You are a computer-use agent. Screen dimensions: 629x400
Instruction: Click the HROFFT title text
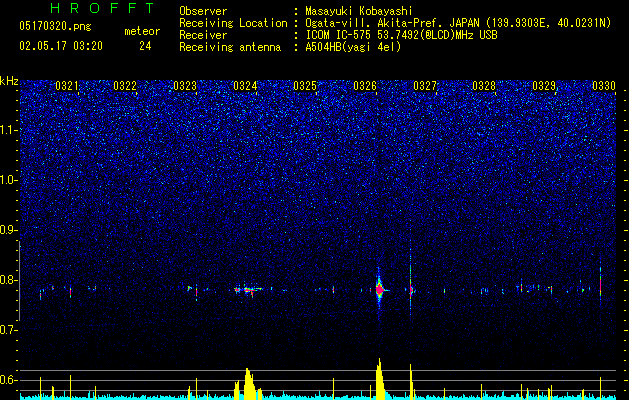click(102, 8)
